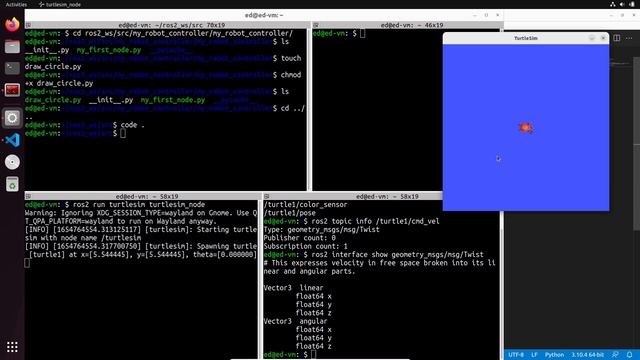
Task: Click the bottom-right terminal pane grid icon
Action: (x=267, y=196)
